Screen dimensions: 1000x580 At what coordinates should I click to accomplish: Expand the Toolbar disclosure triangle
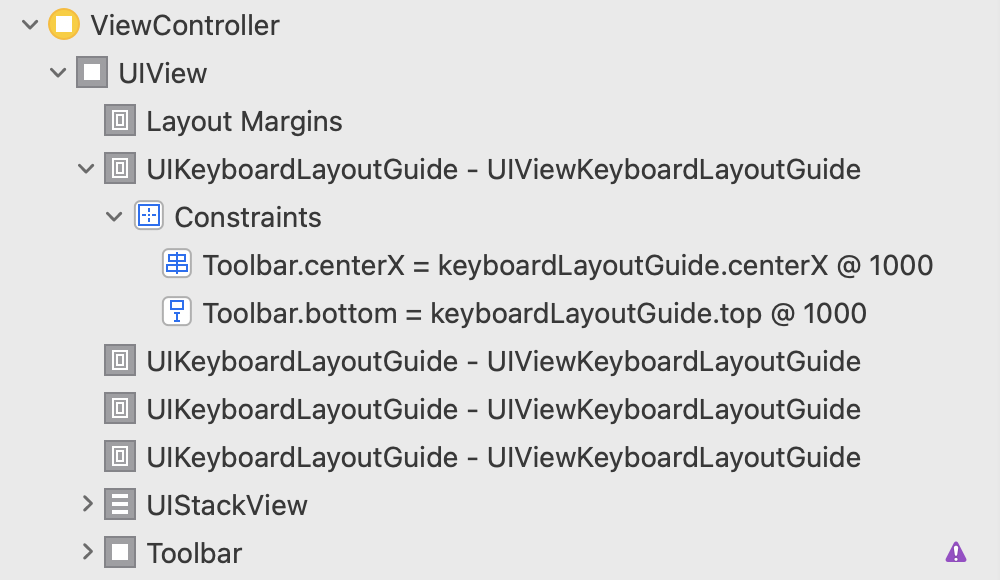tap(86, 552)
